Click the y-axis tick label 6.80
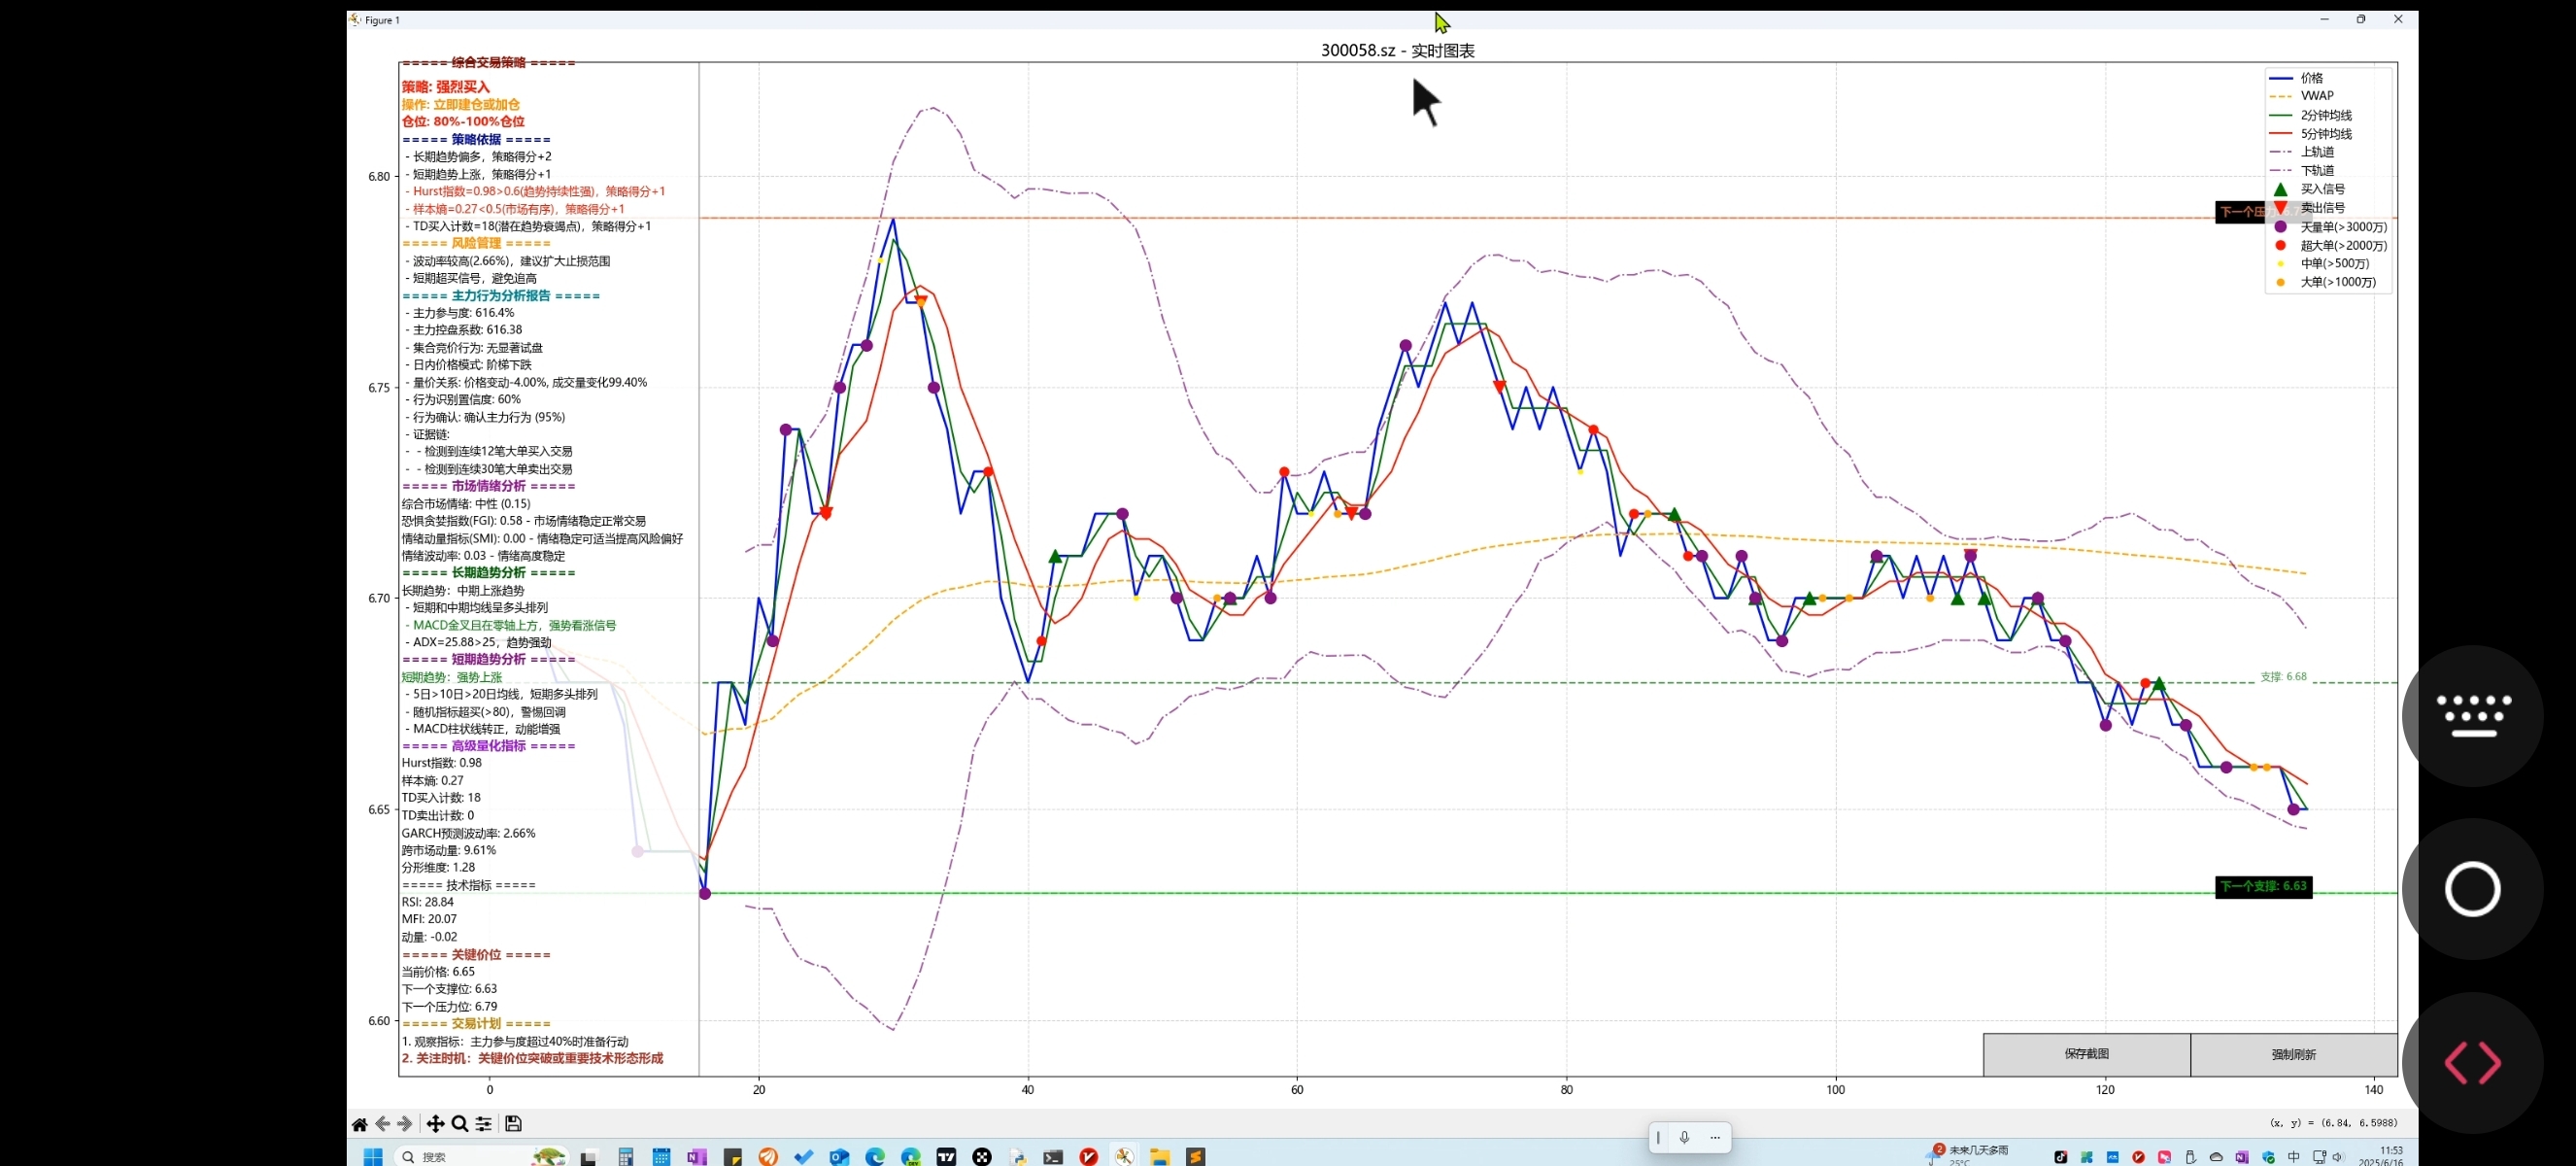The image size is (2576, 1166). click(x=379, y=177)
